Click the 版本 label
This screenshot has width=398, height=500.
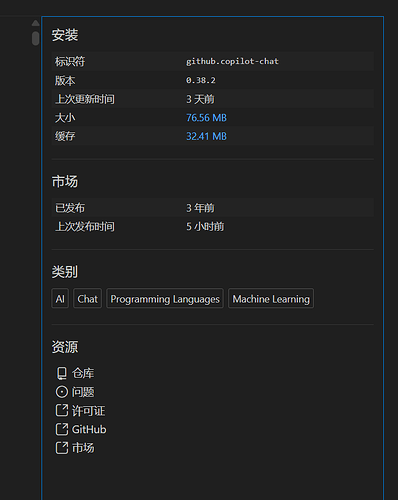point(65,80)
